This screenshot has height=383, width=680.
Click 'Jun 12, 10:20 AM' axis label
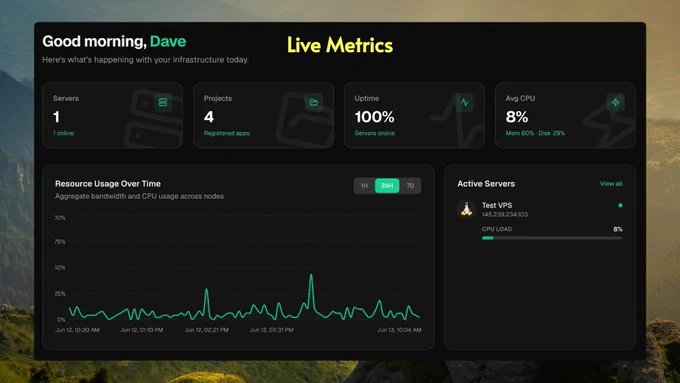point(77,330)
